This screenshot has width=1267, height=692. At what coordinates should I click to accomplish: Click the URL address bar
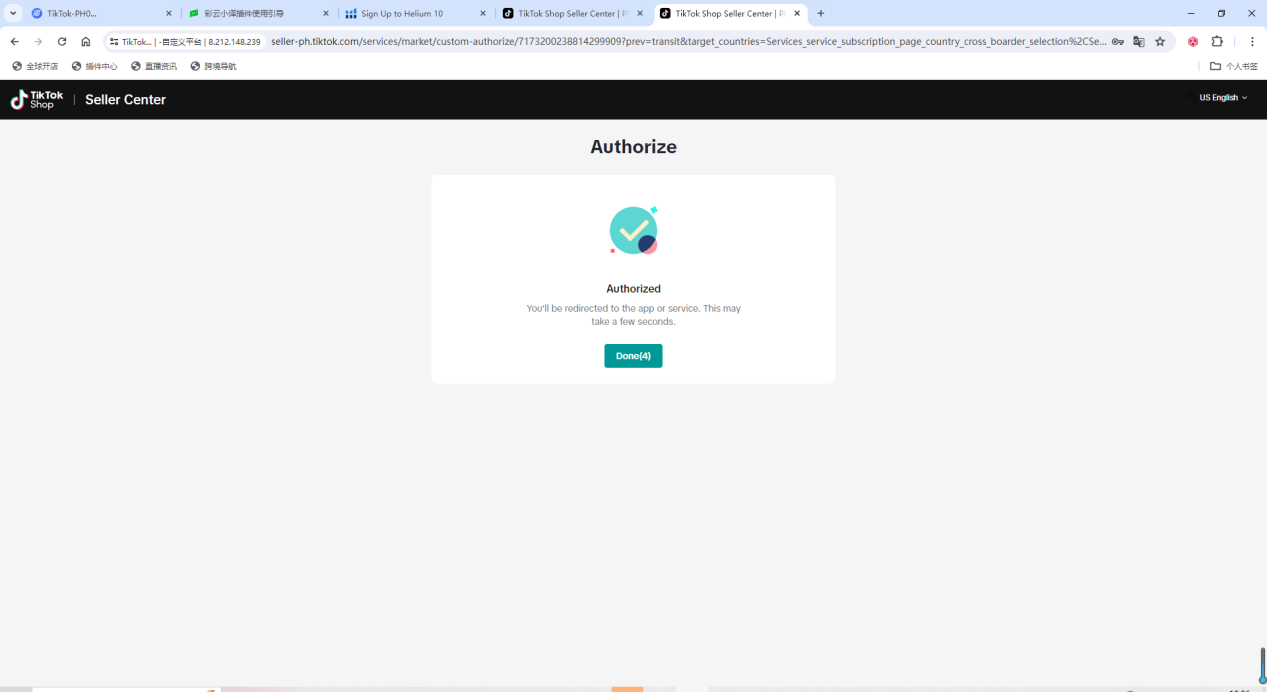pyautogui.click(x=688, y=42)
